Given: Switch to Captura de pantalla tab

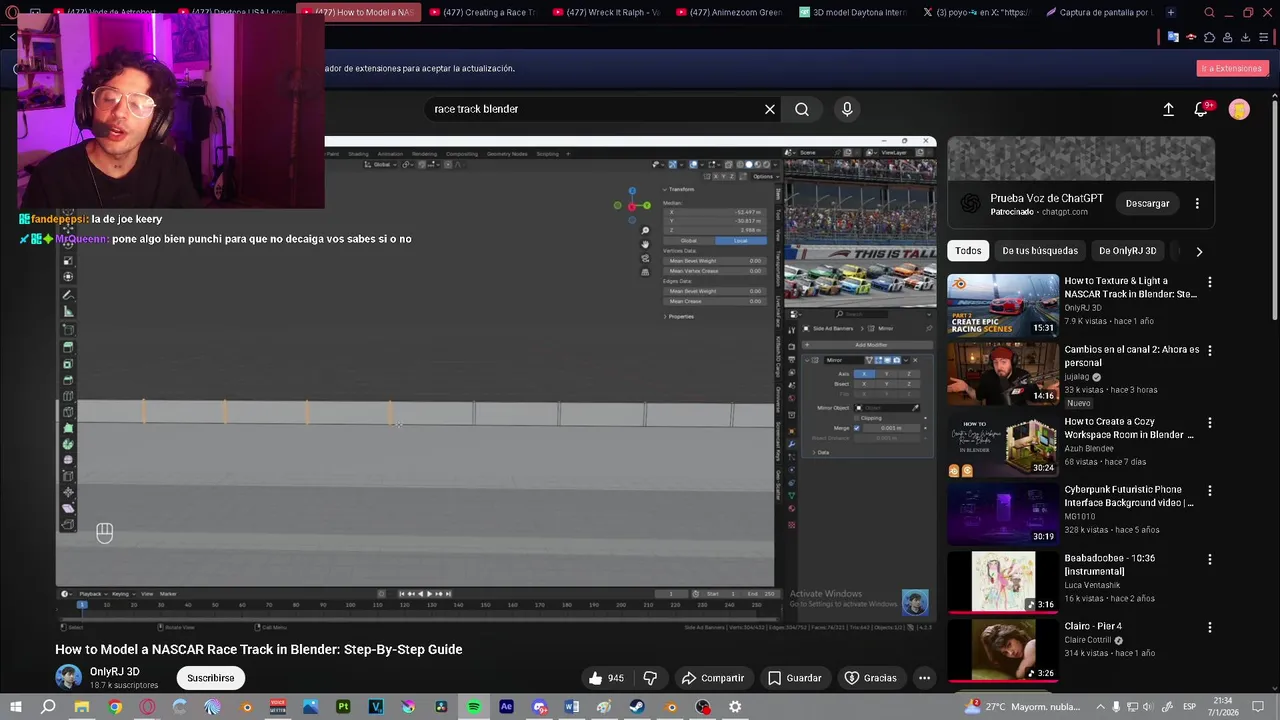Looking at the screenshot, I should [1099, 12].
